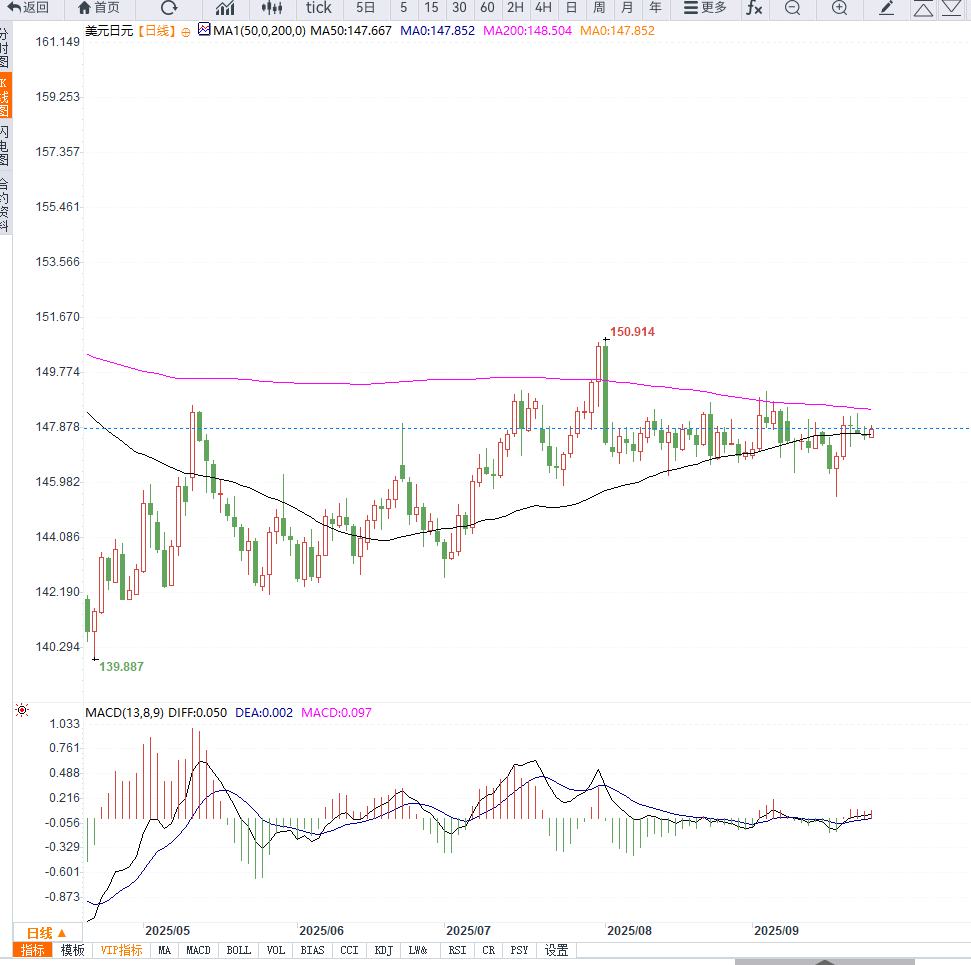Image resolution: width=971 pixels, height=965 pixels.
Task: Click the DEA:0.002 value
Action: coord(264,712)
